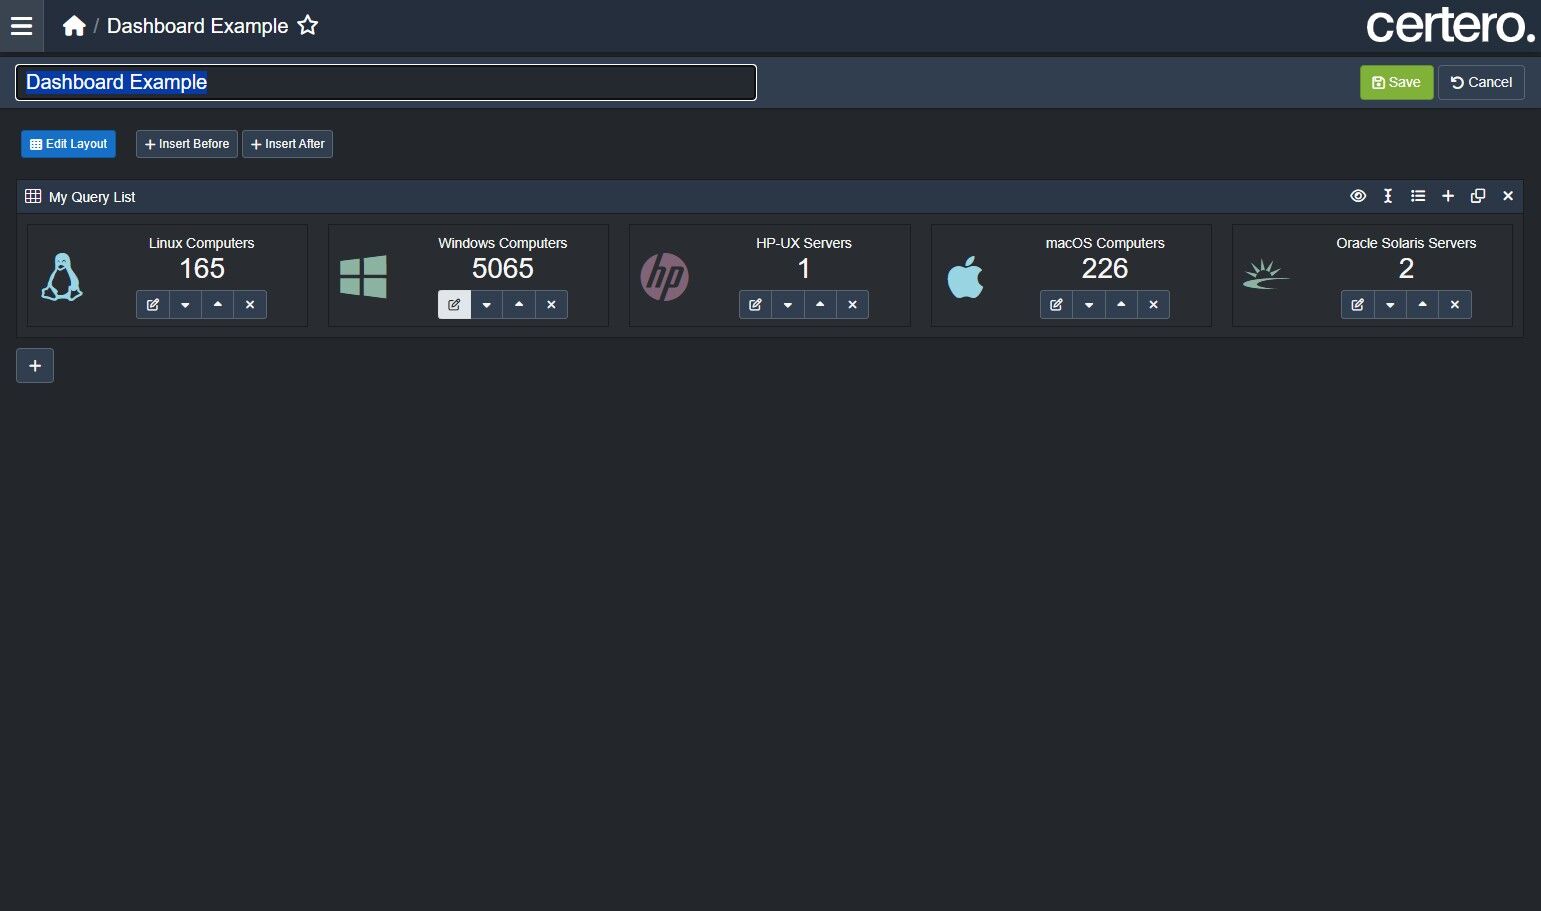Click the Windows logo icon

click(363, 277)
